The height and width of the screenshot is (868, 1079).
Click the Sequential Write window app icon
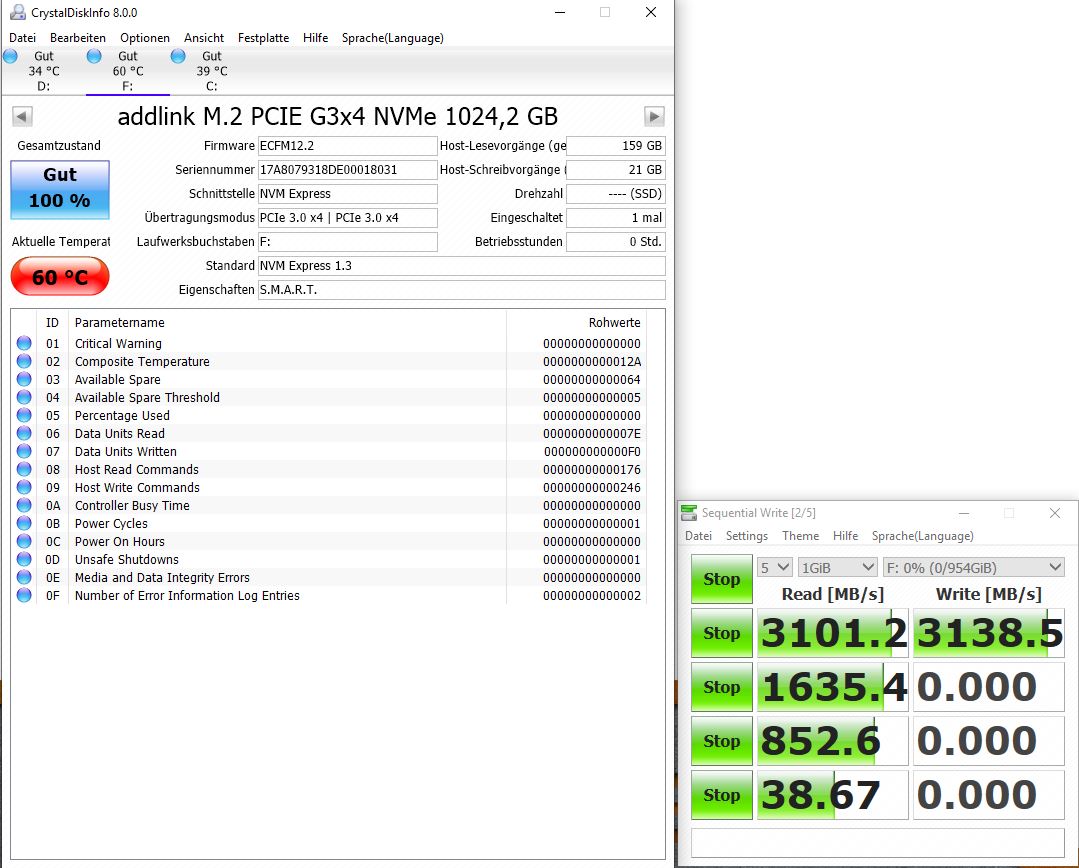point(689,513)
